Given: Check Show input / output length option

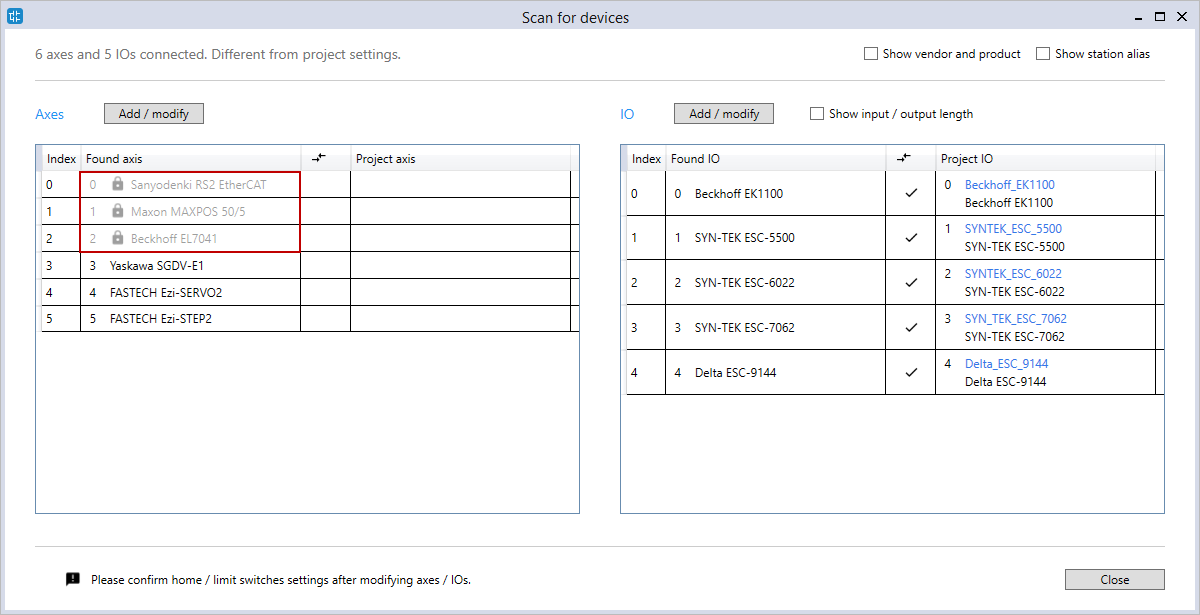Looking at the screenshot, I should (x=817, y=114).
